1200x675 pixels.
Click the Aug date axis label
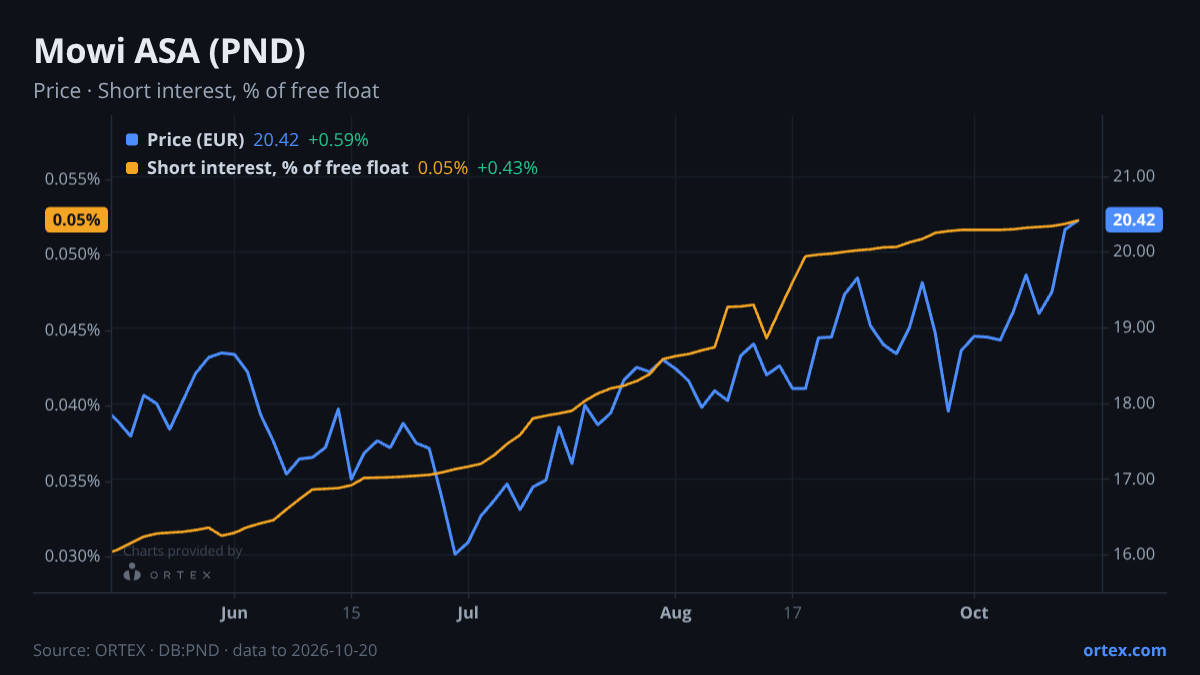click(676, 612)
